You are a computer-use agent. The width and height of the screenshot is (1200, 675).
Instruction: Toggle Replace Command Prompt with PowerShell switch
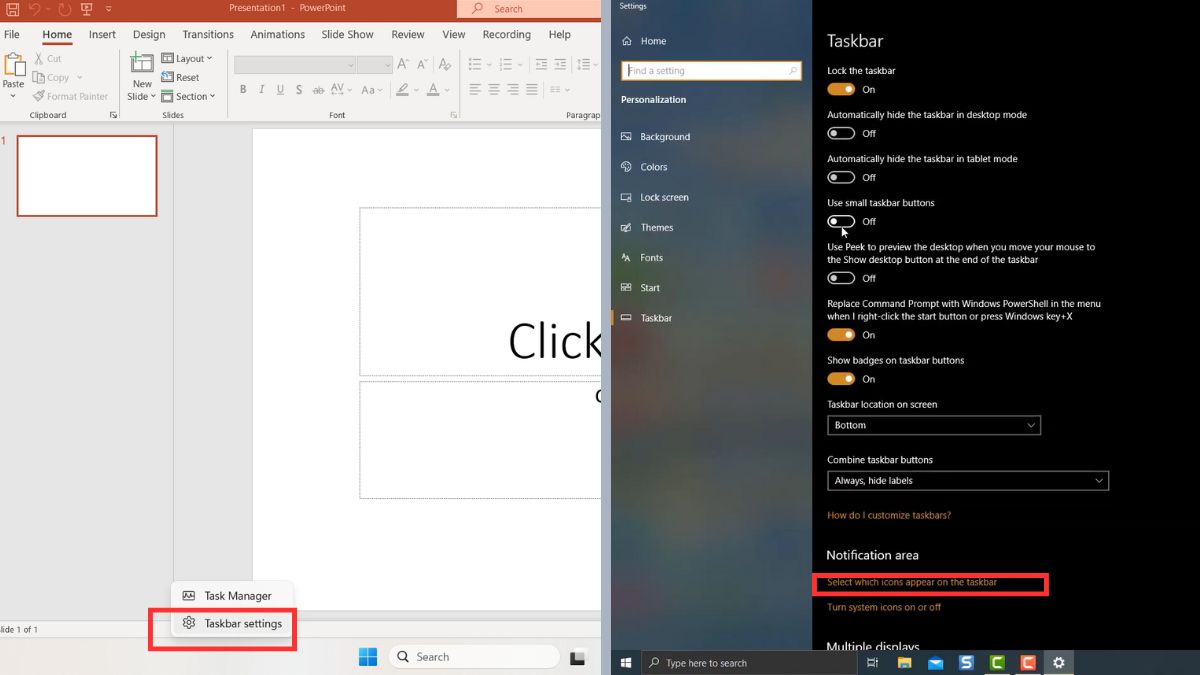(841, 335)
